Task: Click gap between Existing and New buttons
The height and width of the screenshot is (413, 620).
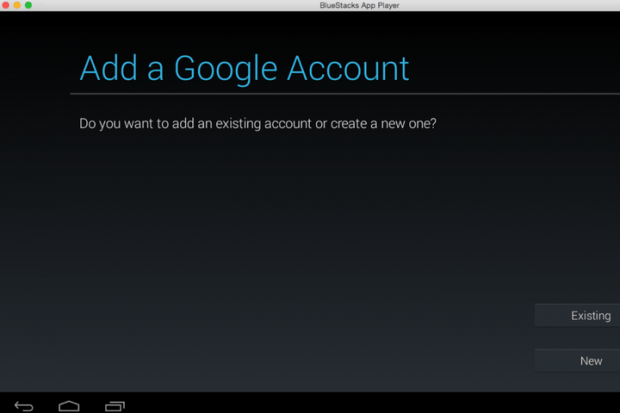Action: point(577,338)
